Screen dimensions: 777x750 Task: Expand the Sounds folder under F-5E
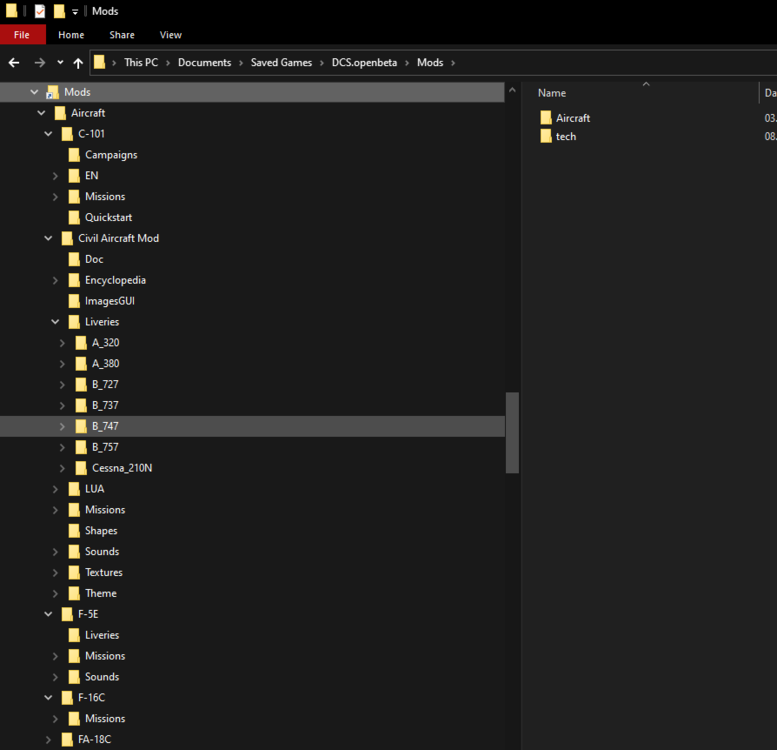tap(55, 677)
